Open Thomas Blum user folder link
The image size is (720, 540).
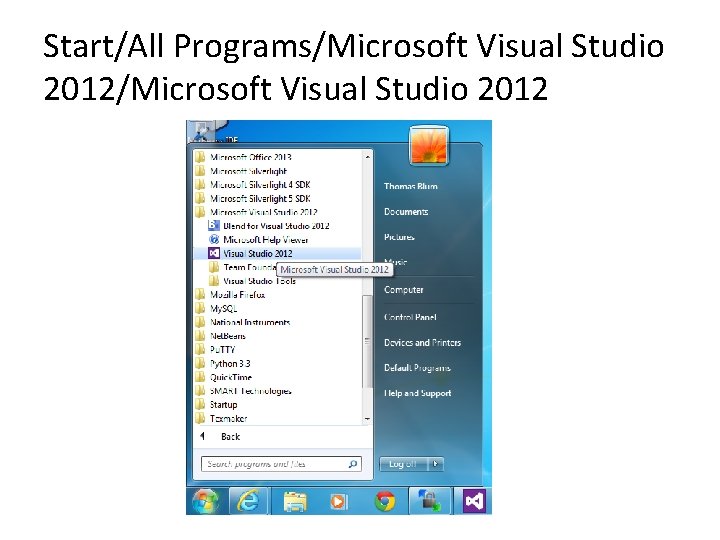[x=411, y=186]
